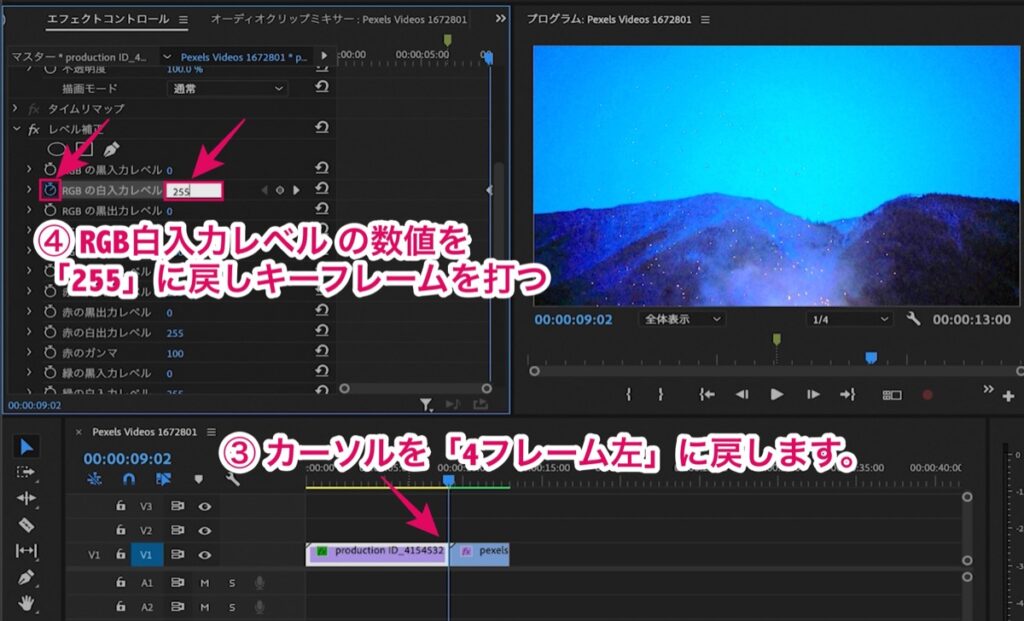Screen dimensions: 1024x621
Task: Open timeline display settings wrench
Action: [x=232, y=479]
